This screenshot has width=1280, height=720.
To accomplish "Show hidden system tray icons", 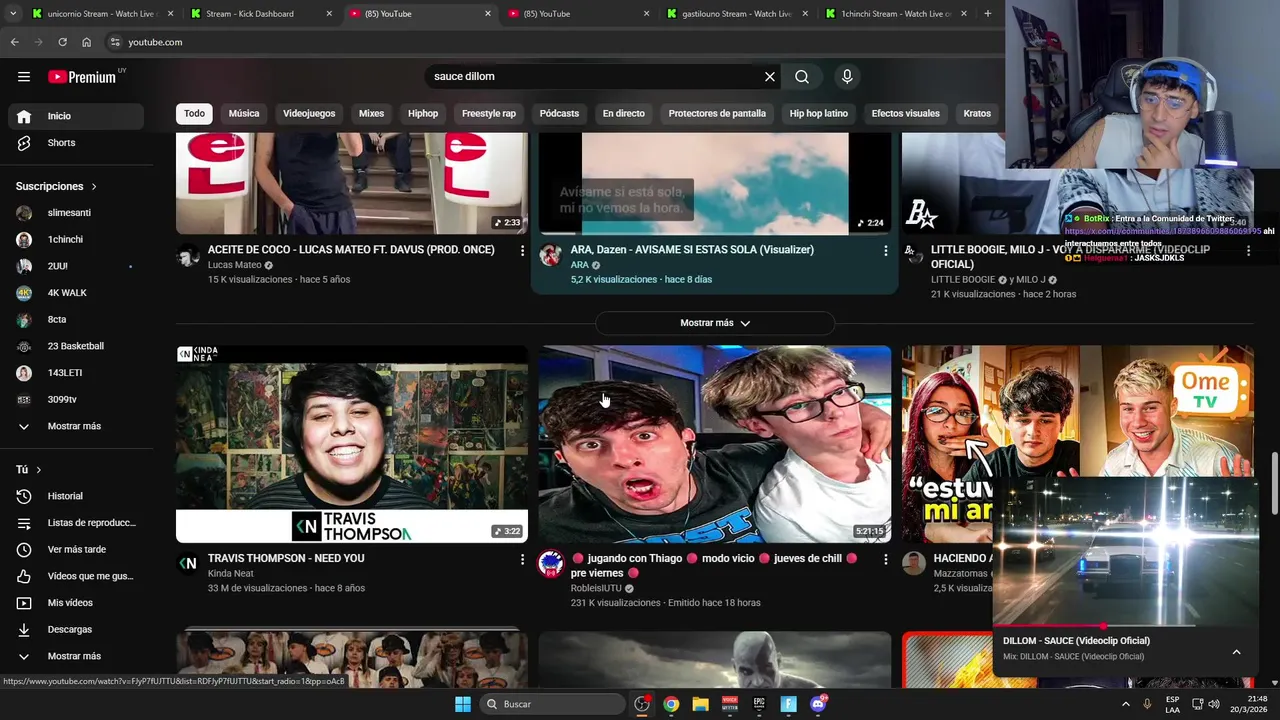I will coord(1125,704).
